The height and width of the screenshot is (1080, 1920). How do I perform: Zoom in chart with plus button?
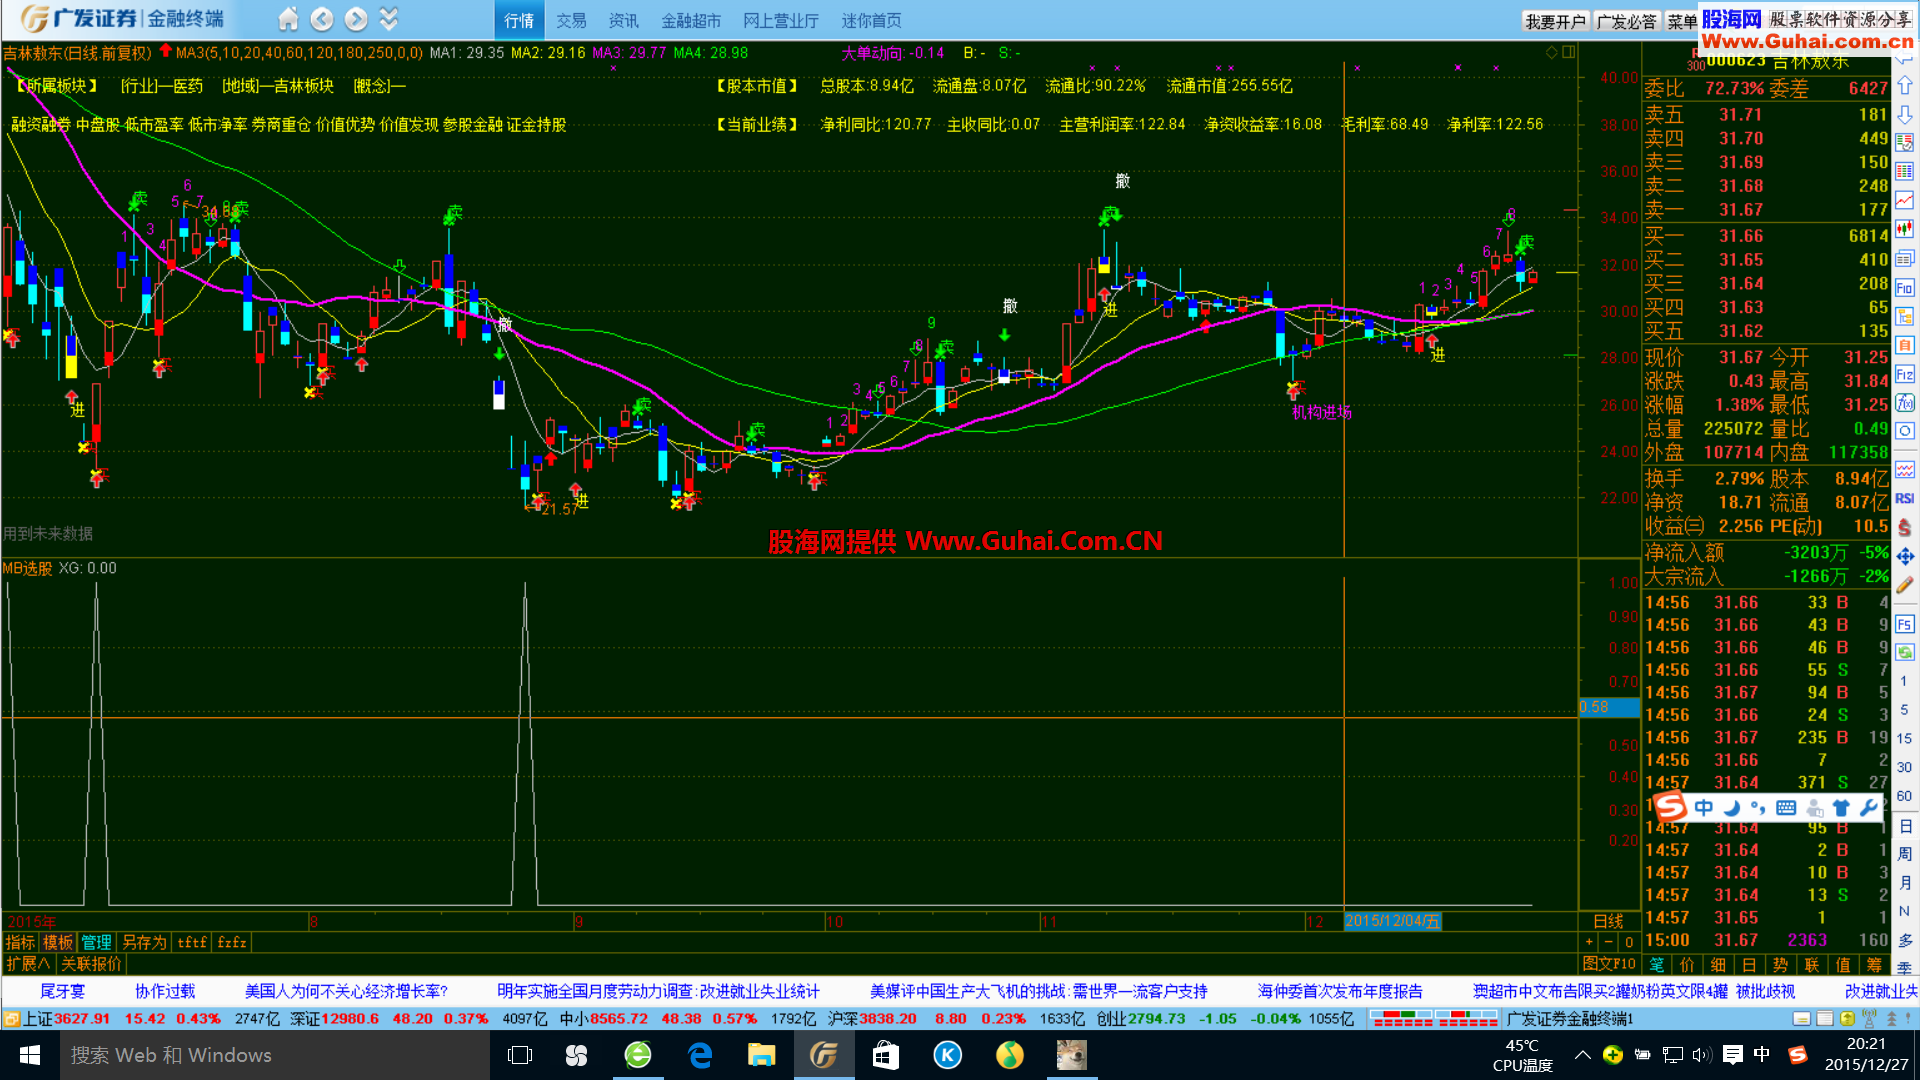coord(1589,942)
